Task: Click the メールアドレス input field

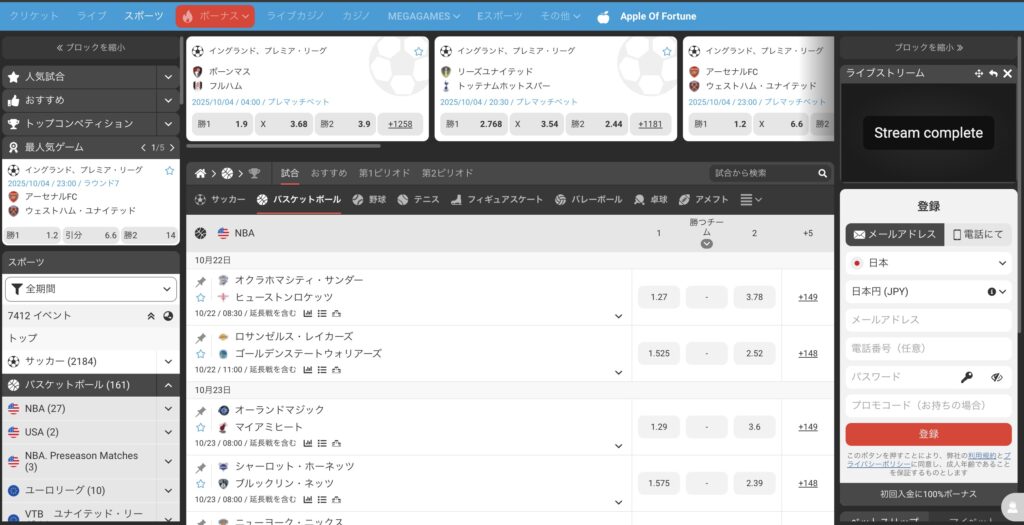Action: [928, 320]
